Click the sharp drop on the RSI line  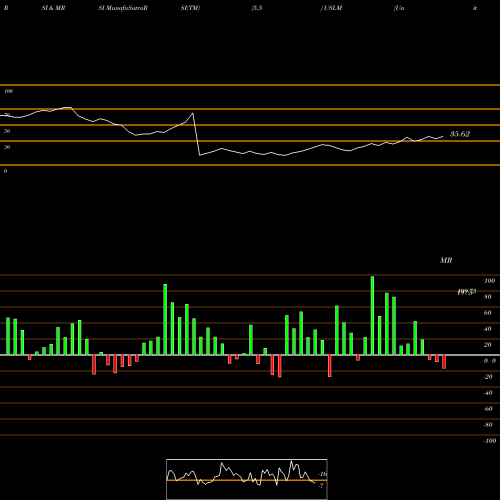tap(196, 134)
